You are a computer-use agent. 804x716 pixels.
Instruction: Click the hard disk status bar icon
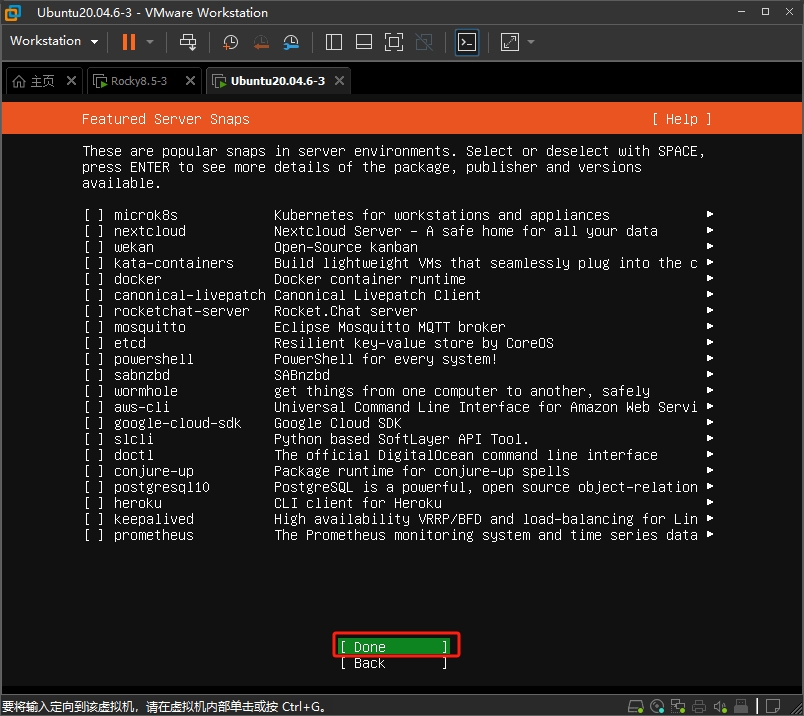point(636,706)
